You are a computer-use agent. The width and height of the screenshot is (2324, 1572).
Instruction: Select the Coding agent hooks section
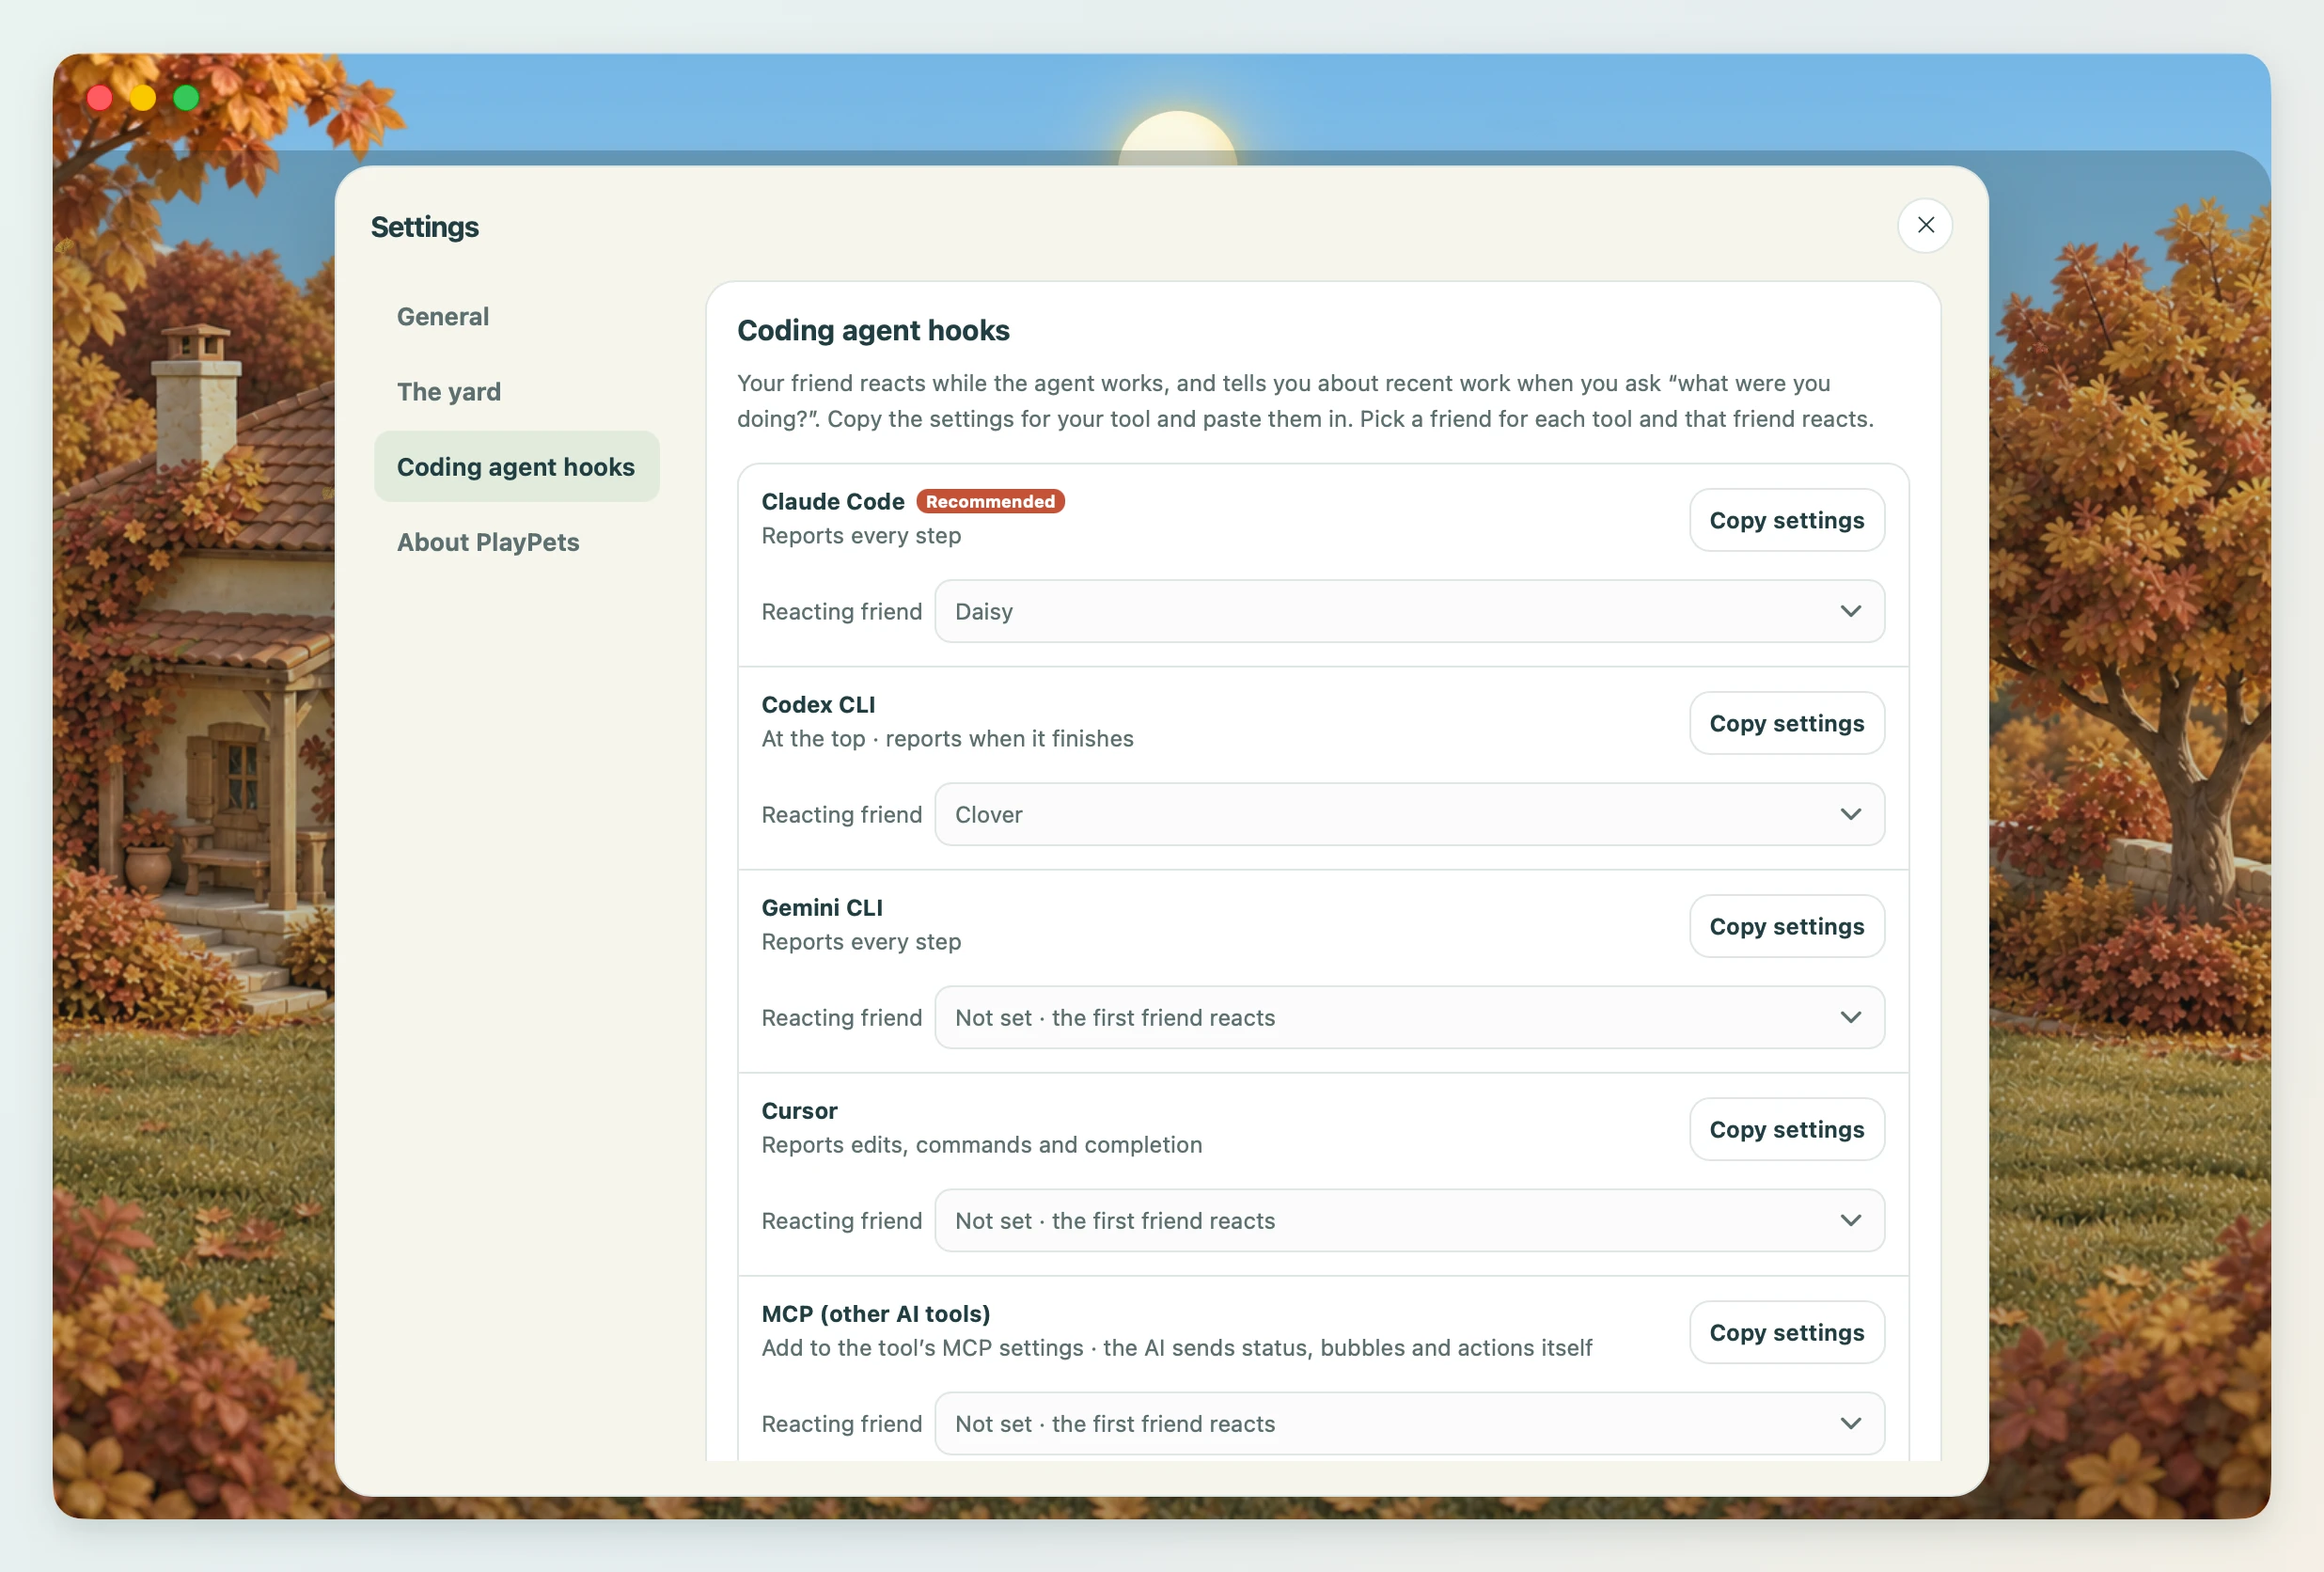(x=516, y=467)
